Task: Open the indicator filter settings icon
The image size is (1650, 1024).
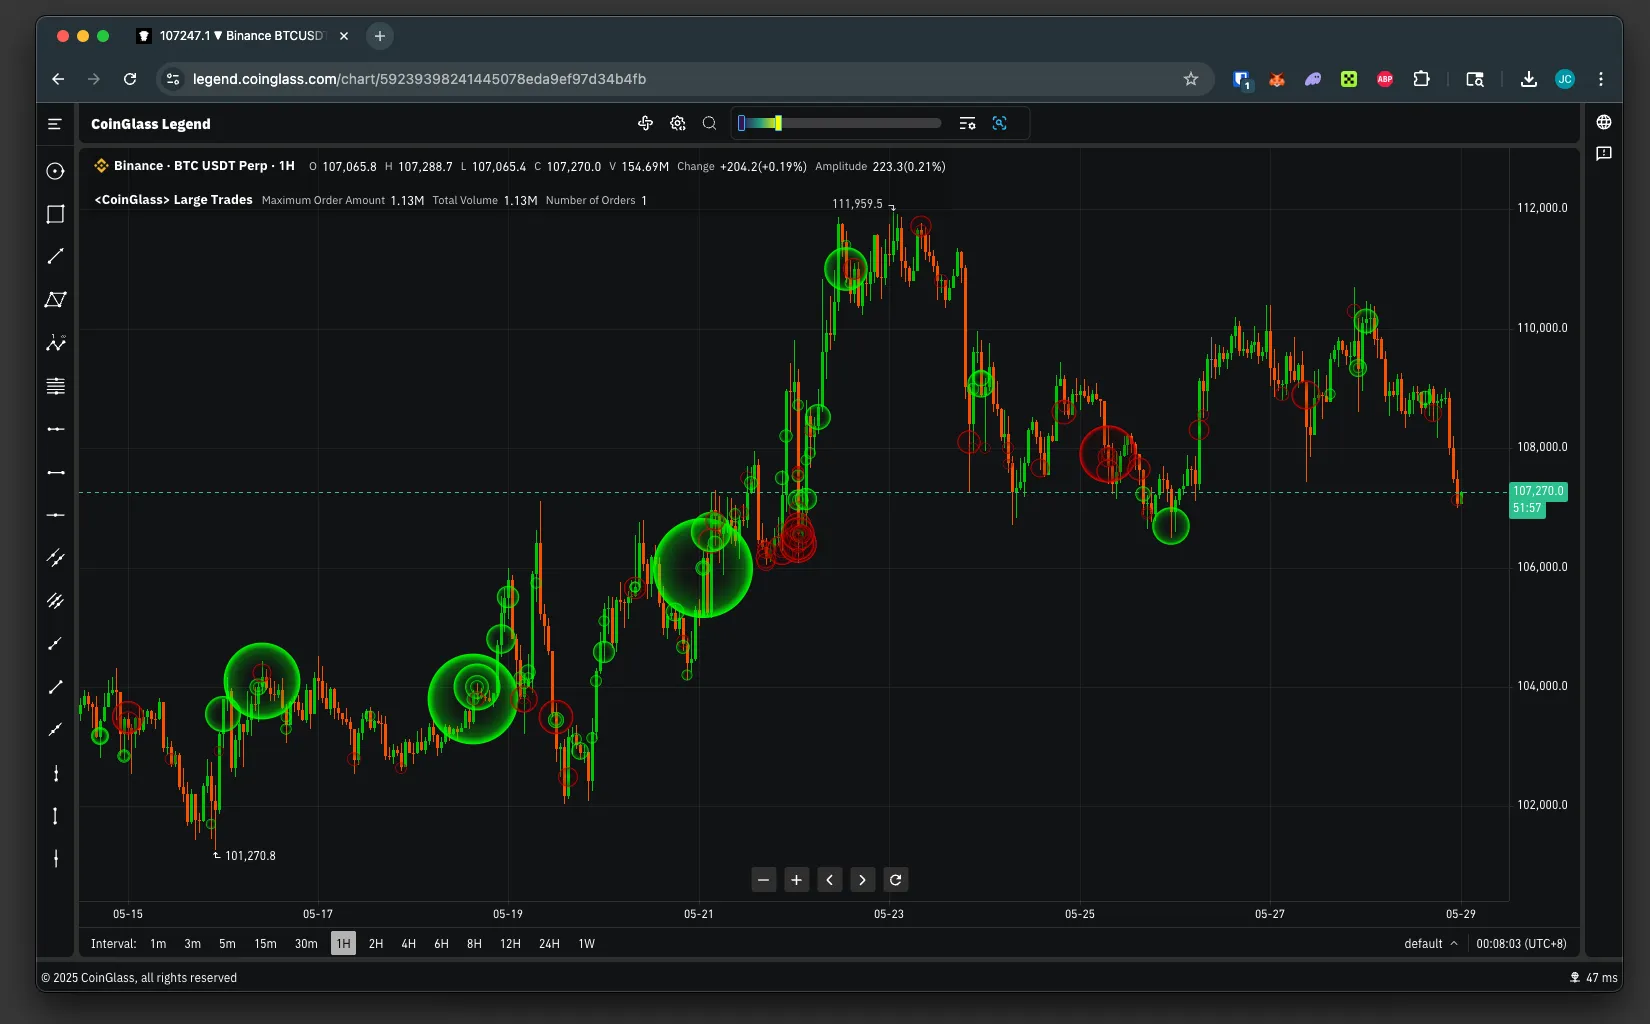Action: [968, 123]
